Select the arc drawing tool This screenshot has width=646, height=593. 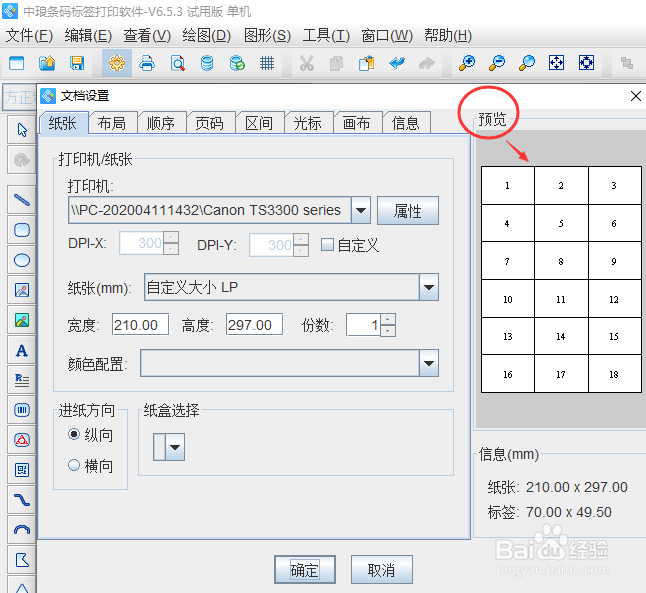point(22,530)
